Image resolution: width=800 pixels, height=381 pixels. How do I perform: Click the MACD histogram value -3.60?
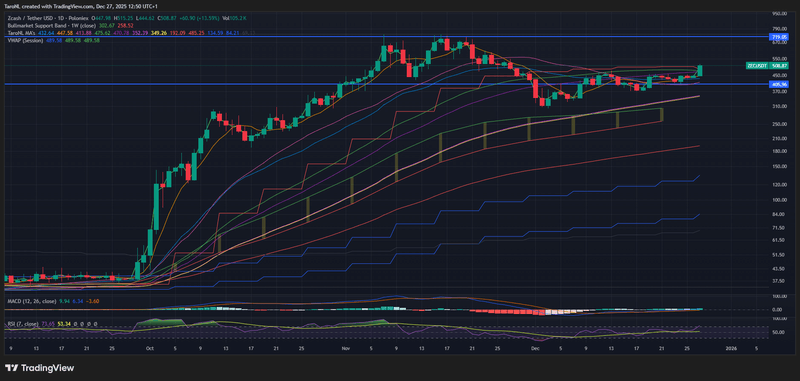tap(92, 301)
